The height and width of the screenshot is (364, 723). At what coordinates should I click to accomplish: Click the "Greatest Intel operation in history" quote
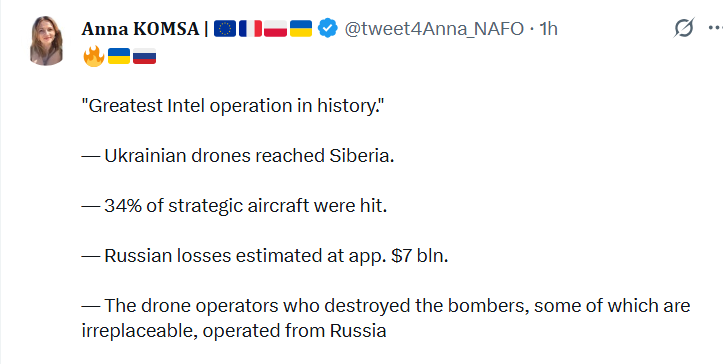(233, 106)
